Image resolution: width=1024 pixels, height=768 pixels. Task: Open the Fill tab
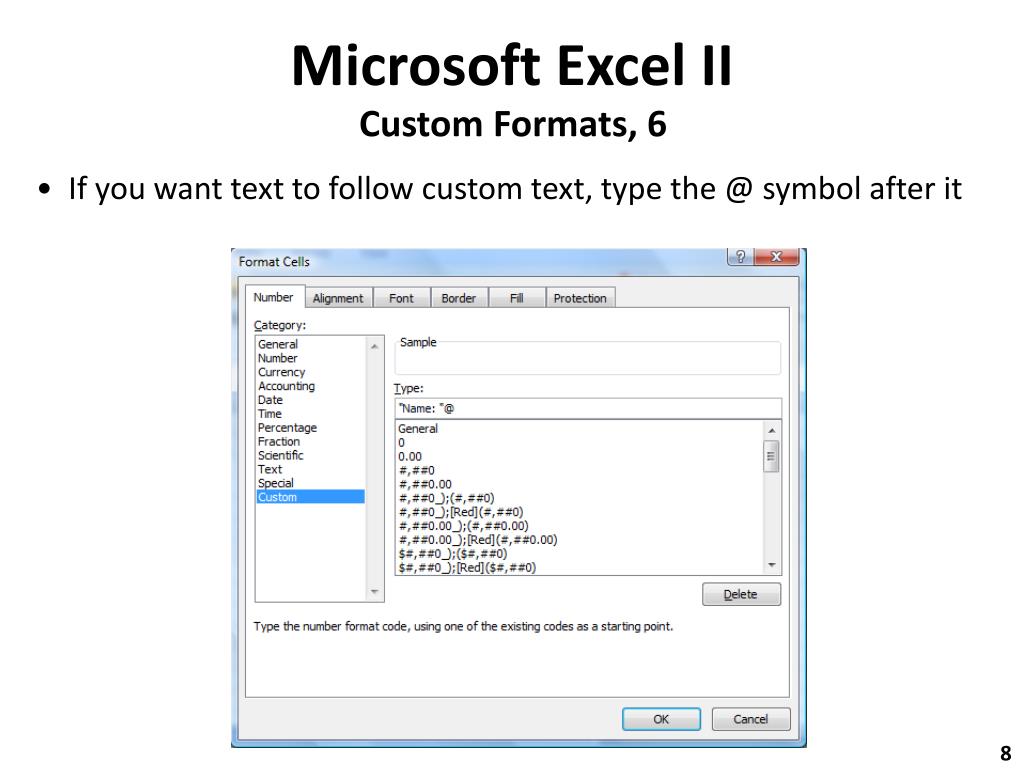point(517,298)
